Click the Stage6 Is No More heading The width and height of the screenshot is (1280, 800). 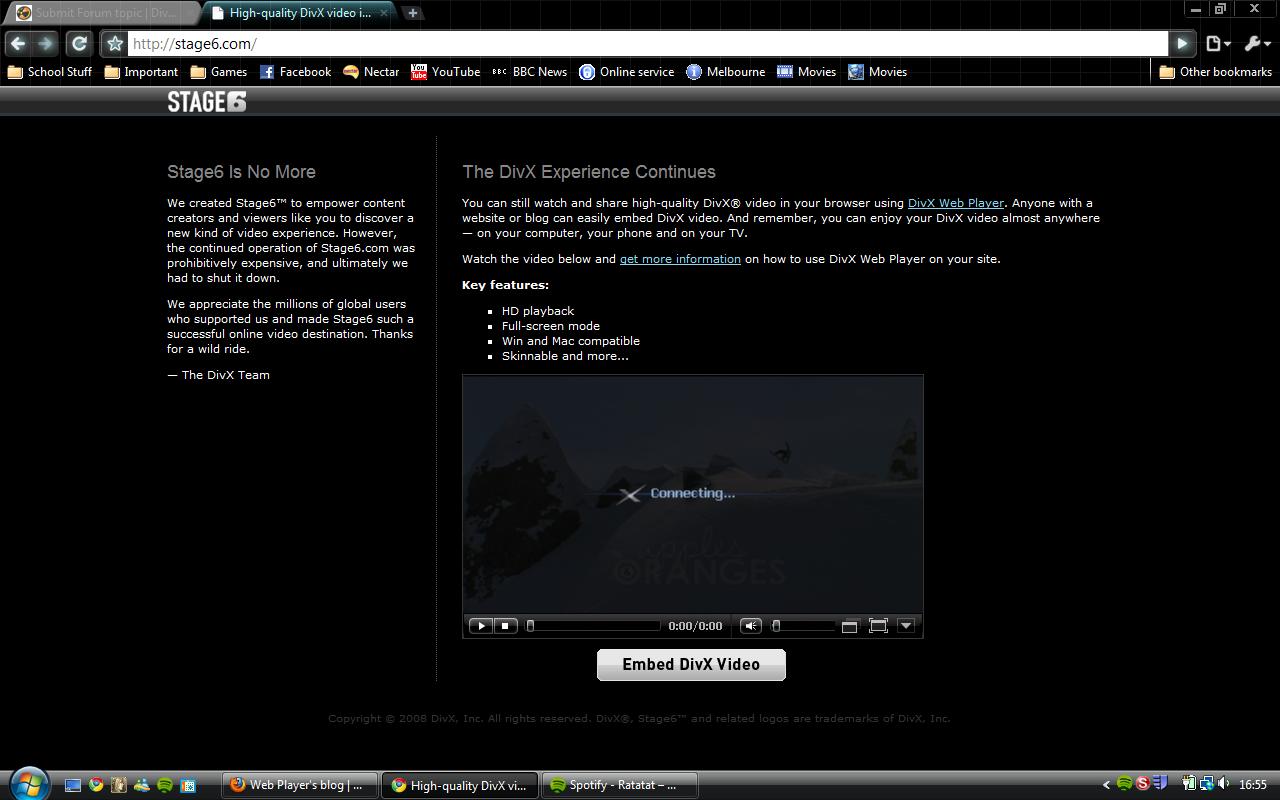click(x=241, y=172)
